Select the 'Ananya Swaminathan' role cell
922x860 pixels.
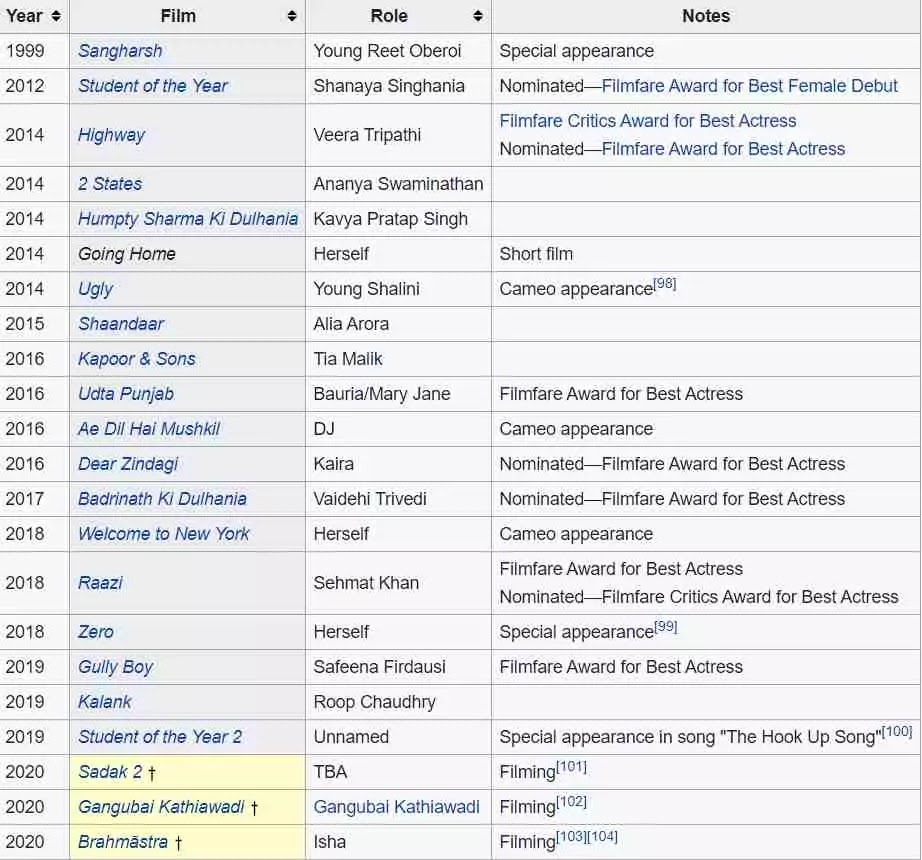(398, 184)
